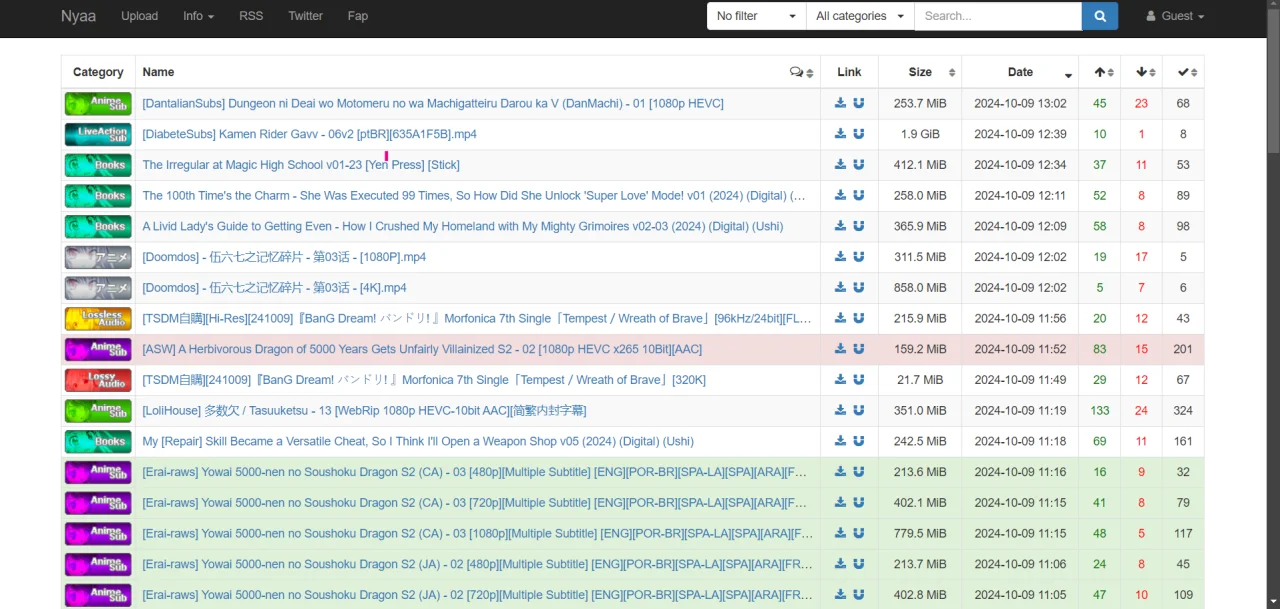
Task: Open magnet for Erai-raws (CA) 03 [720p]
Action: (x=858, y=503)
